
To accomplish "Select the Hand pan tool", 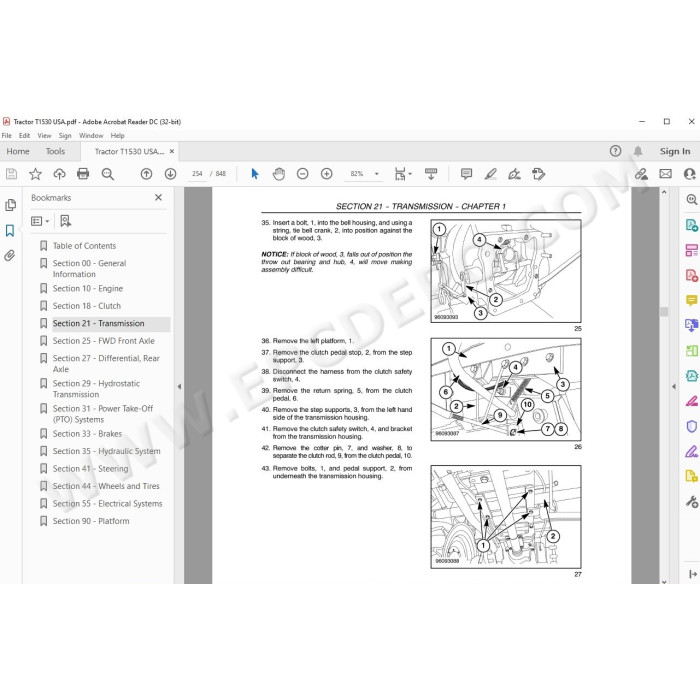I will pyautogui.click(x=279, y=174).
